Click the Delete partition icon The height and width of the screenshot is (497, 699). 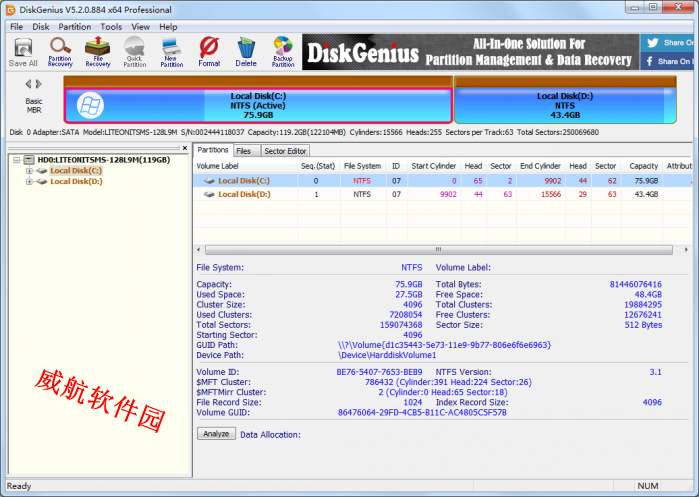click(x=246, y=51)
